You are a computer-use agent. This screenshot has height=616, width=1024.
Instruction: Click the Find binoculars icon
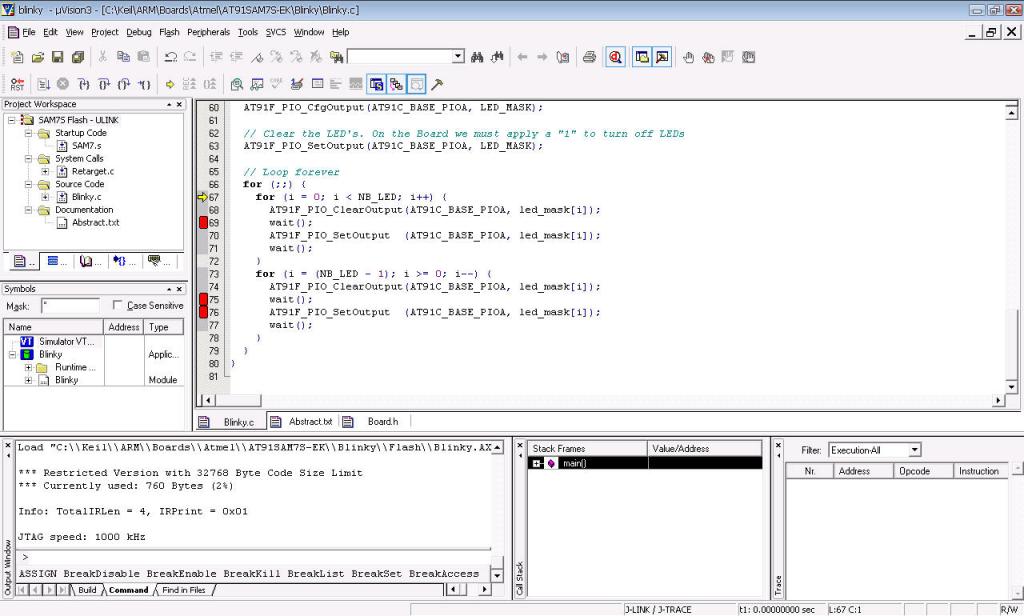tap(477, 57)
